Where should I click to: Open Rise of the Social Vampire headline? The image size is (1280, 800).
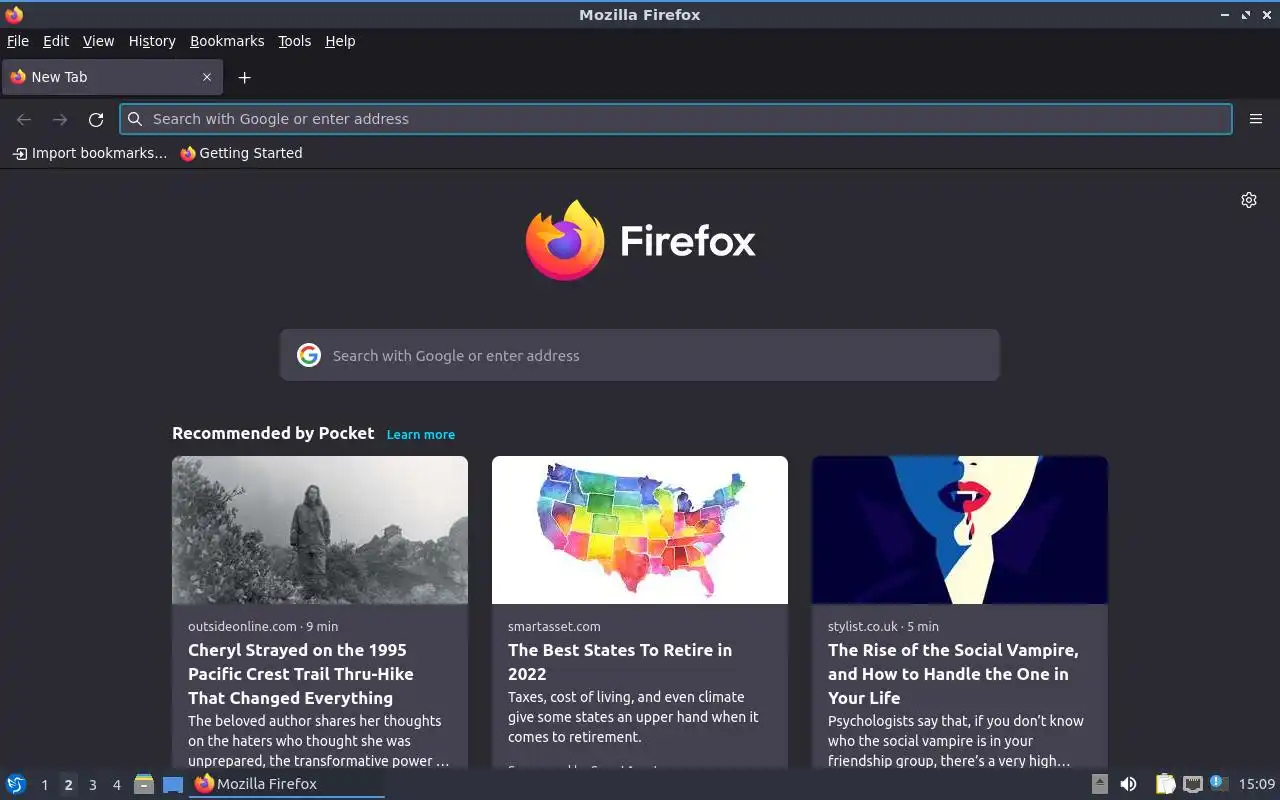click(x=953, y=674)
